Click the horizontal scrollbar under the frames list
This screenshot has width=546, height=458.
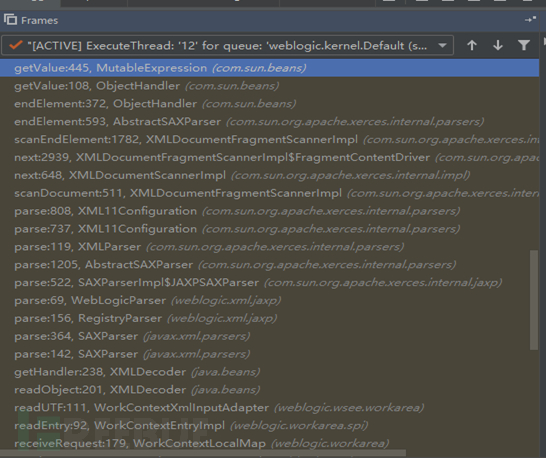203,453
